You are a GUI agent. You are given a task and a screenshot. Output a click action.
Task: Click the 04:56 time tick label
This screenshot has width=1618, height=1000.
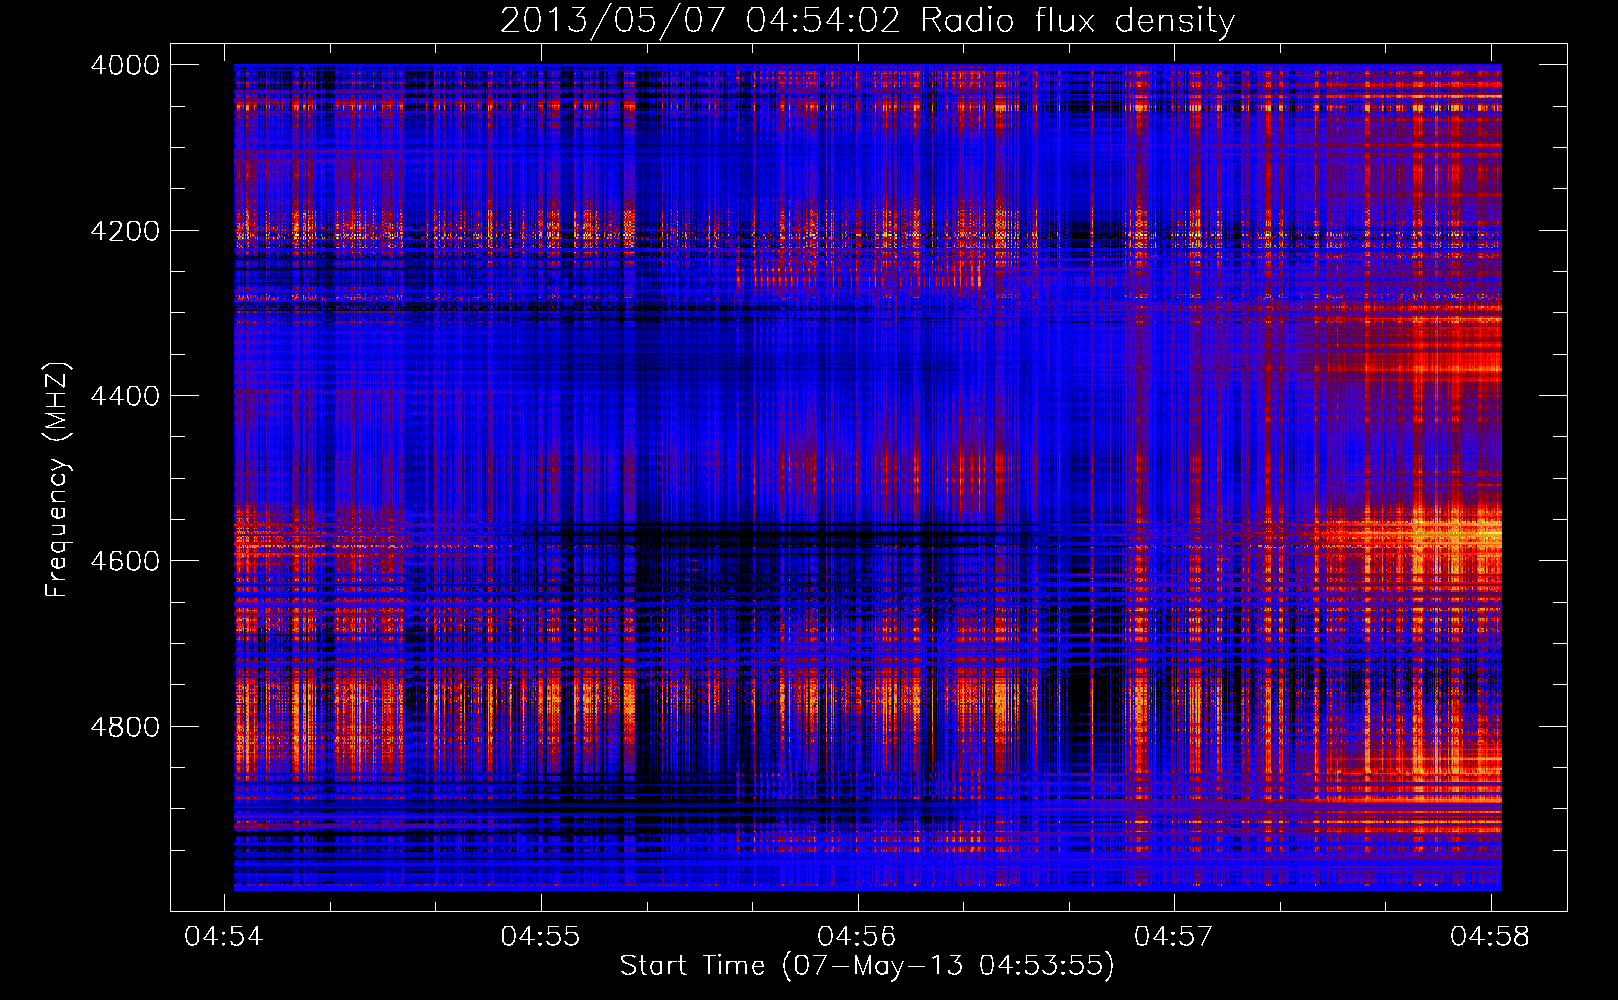click(x=857, y=936)
